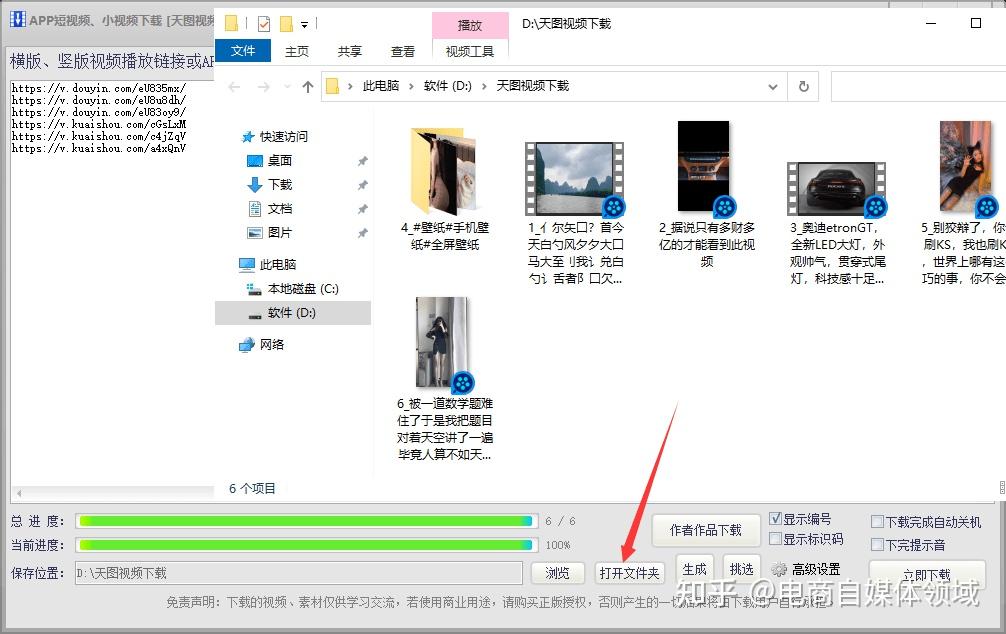Click the 6_被一道数学题难住了 file name
1006x634 pixels.
445,429
